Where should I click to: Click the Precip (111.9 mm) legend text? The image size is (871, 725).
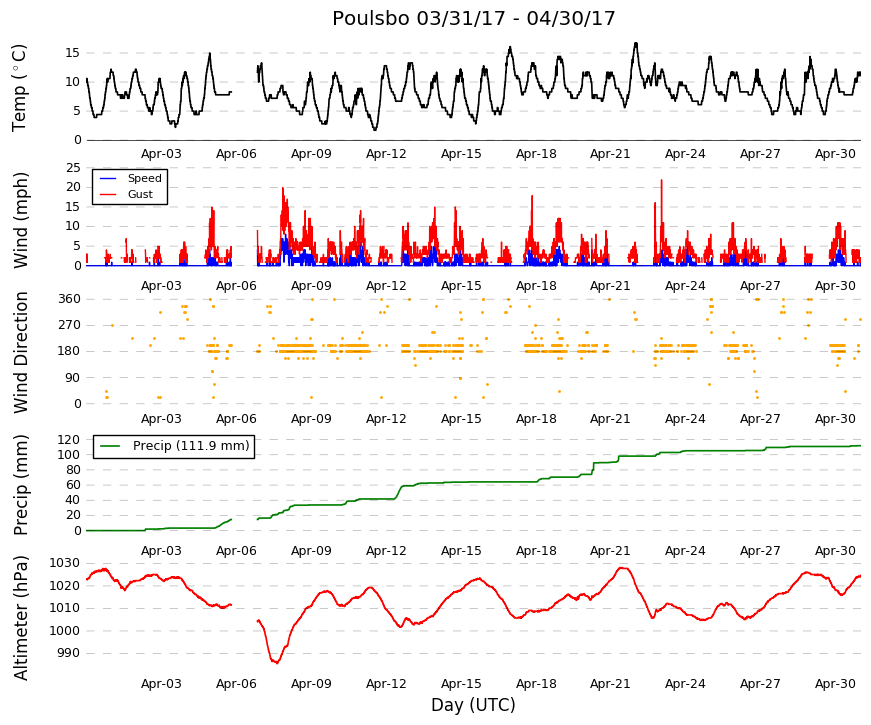coord(191,446)
